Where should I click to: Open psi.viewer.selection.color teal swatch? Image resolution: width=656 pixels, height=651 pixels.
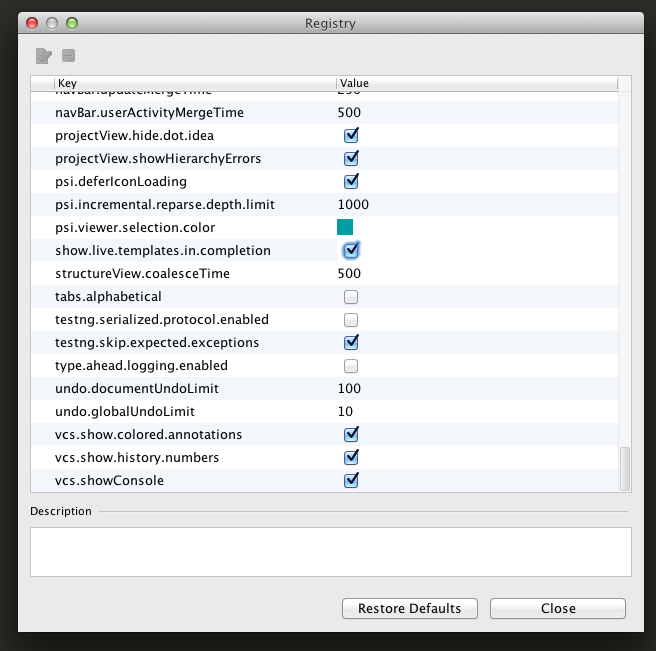345,227
